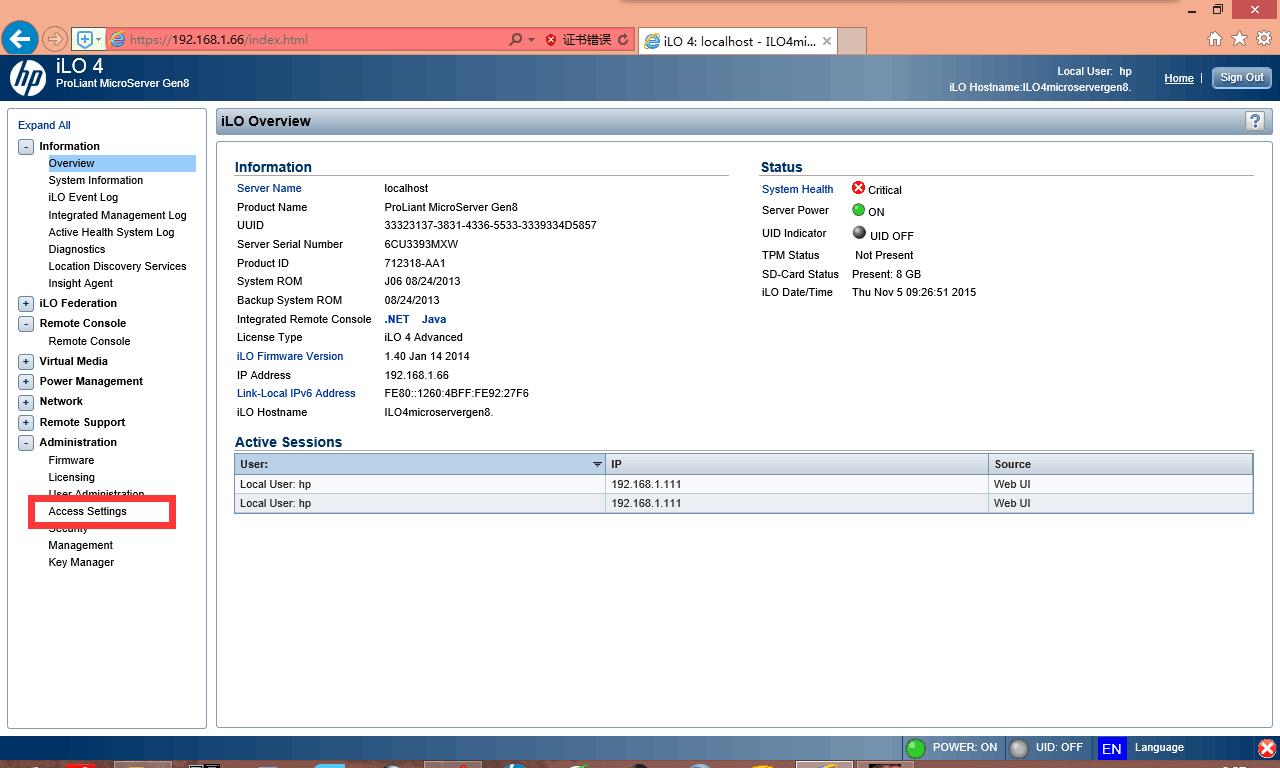Select Overview in the navigation tree
1280x768 pixels.
click(x=71, y=163)
